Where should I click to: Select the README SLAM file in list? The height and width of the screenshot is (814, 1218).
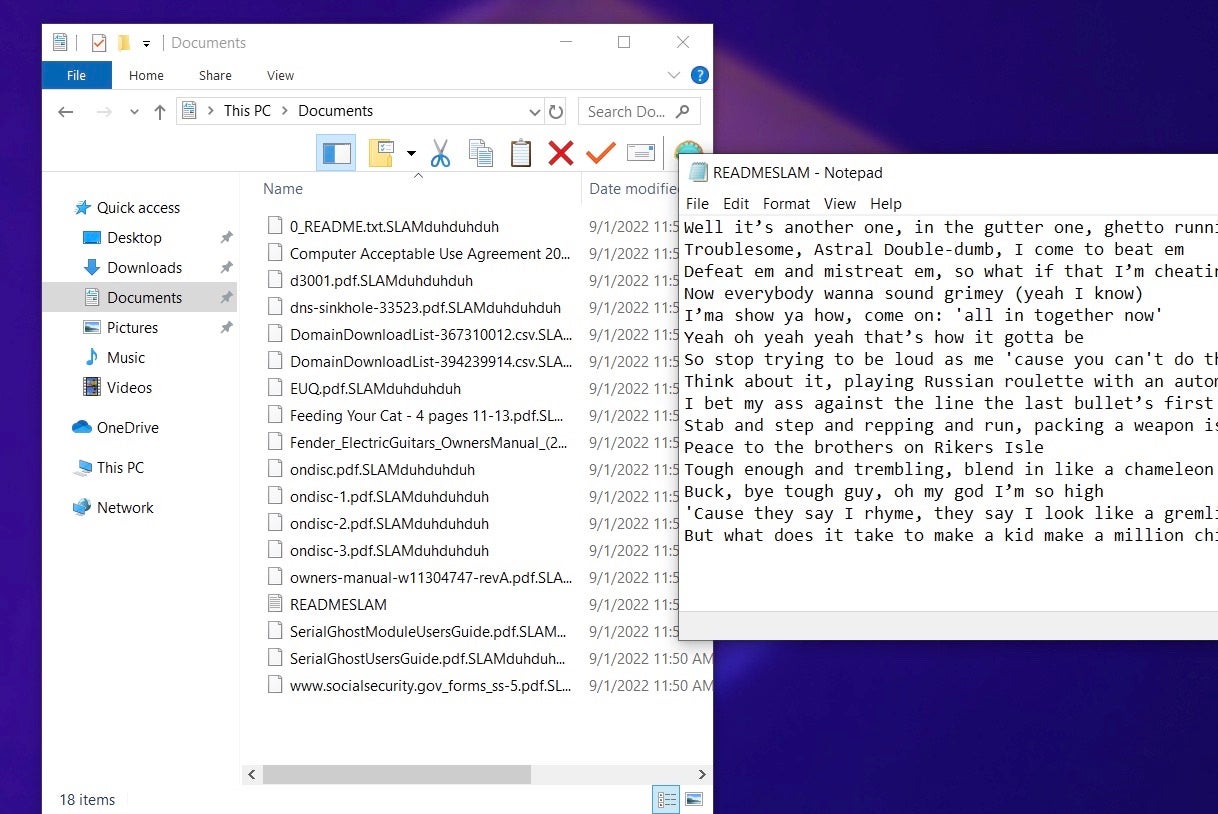[338, 604]
